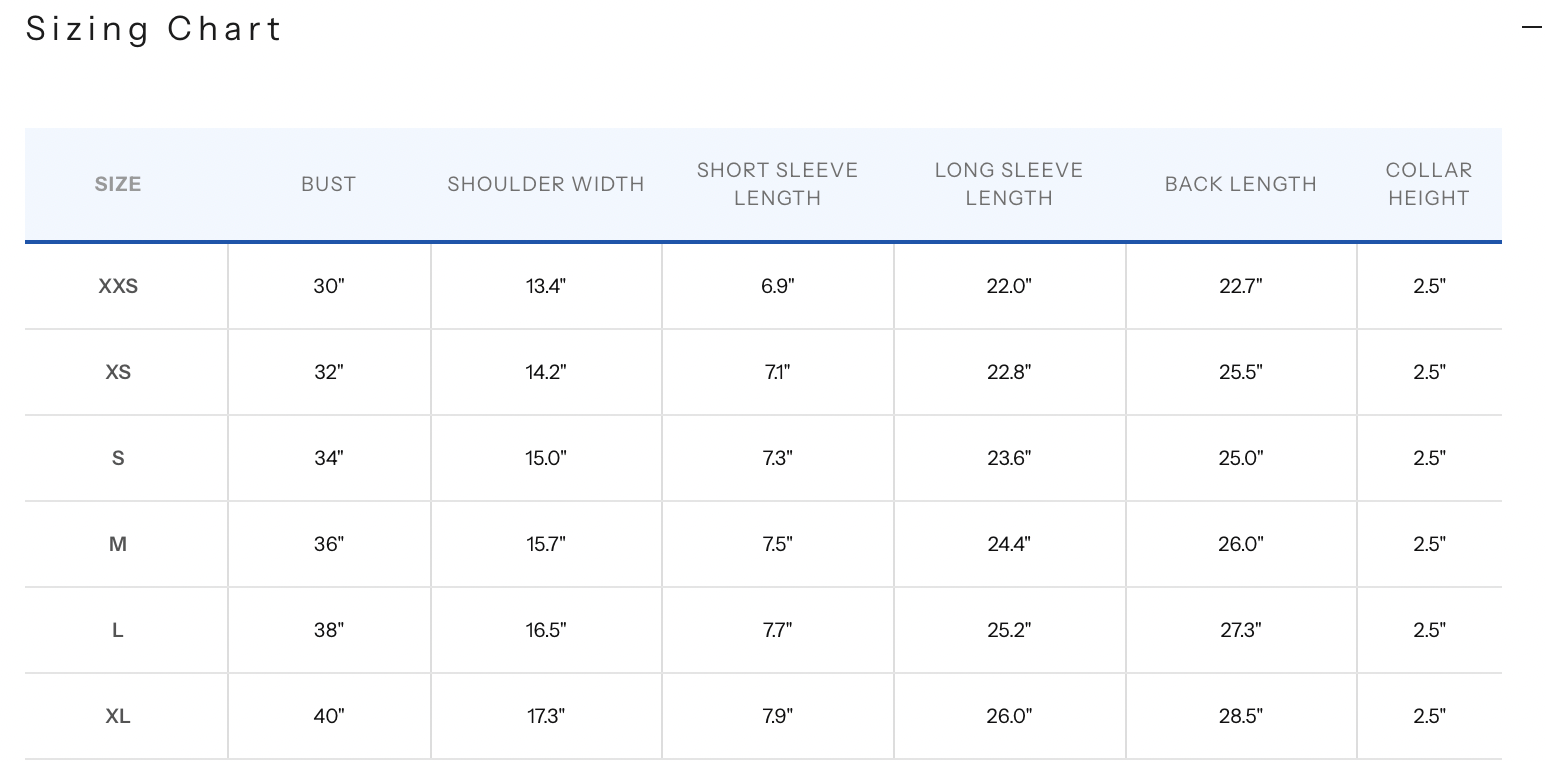Click the 28.5" back length cell
The height and width of the screenshot is (762, 1546).
pyautogui.click(x=1240, y=716)
